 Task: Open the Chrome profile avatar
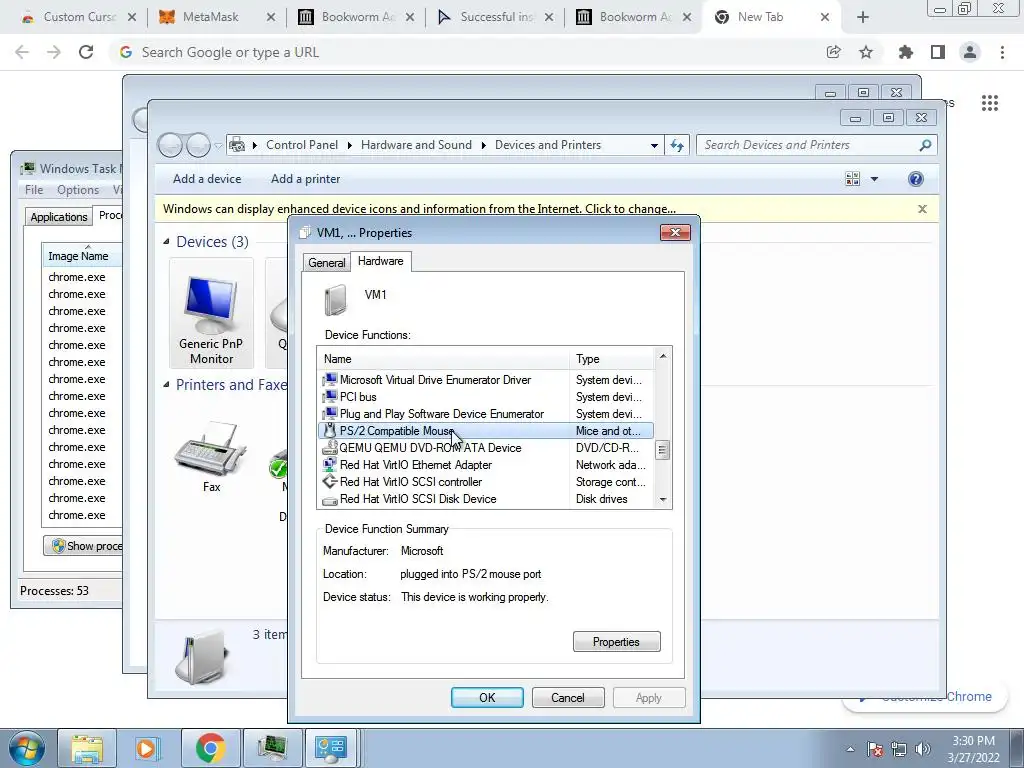point(970,52)
